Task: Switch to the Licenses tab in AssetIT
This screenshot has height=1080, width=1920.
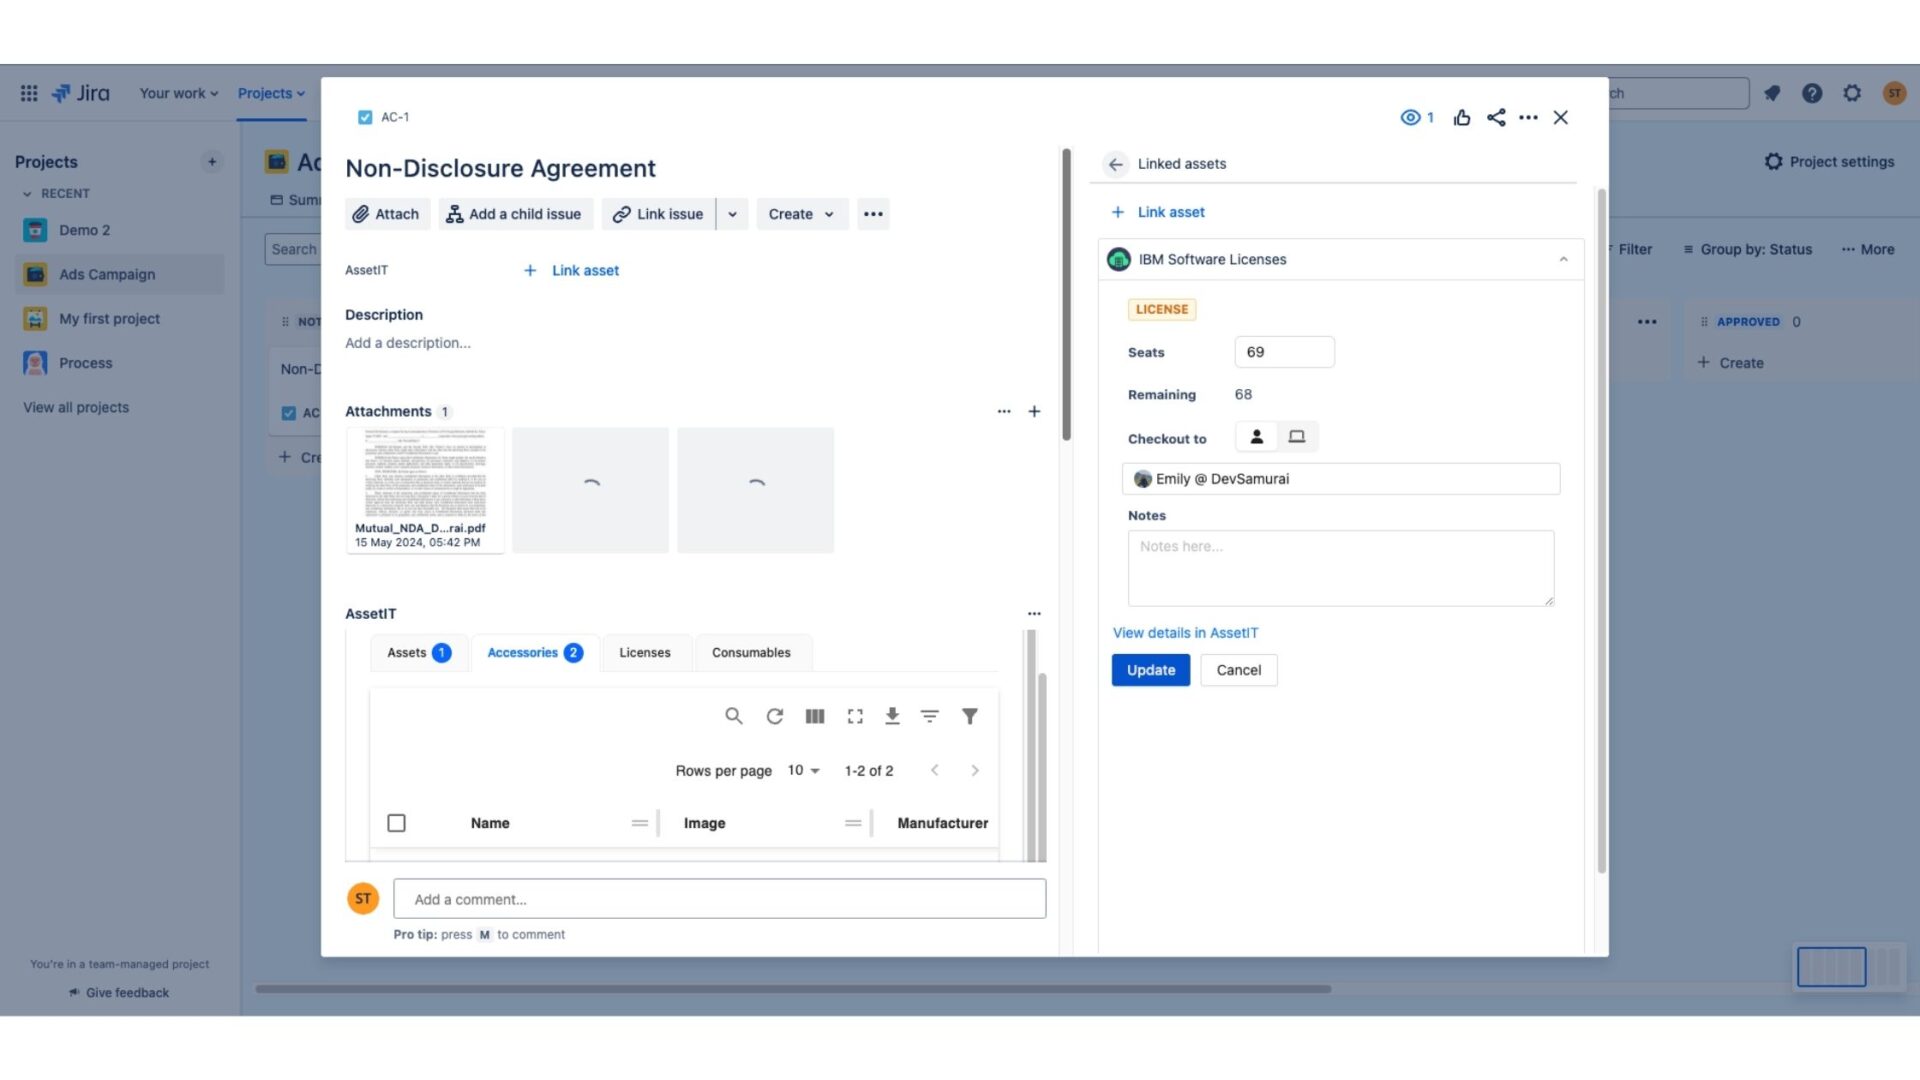Action: coord(645,651)
